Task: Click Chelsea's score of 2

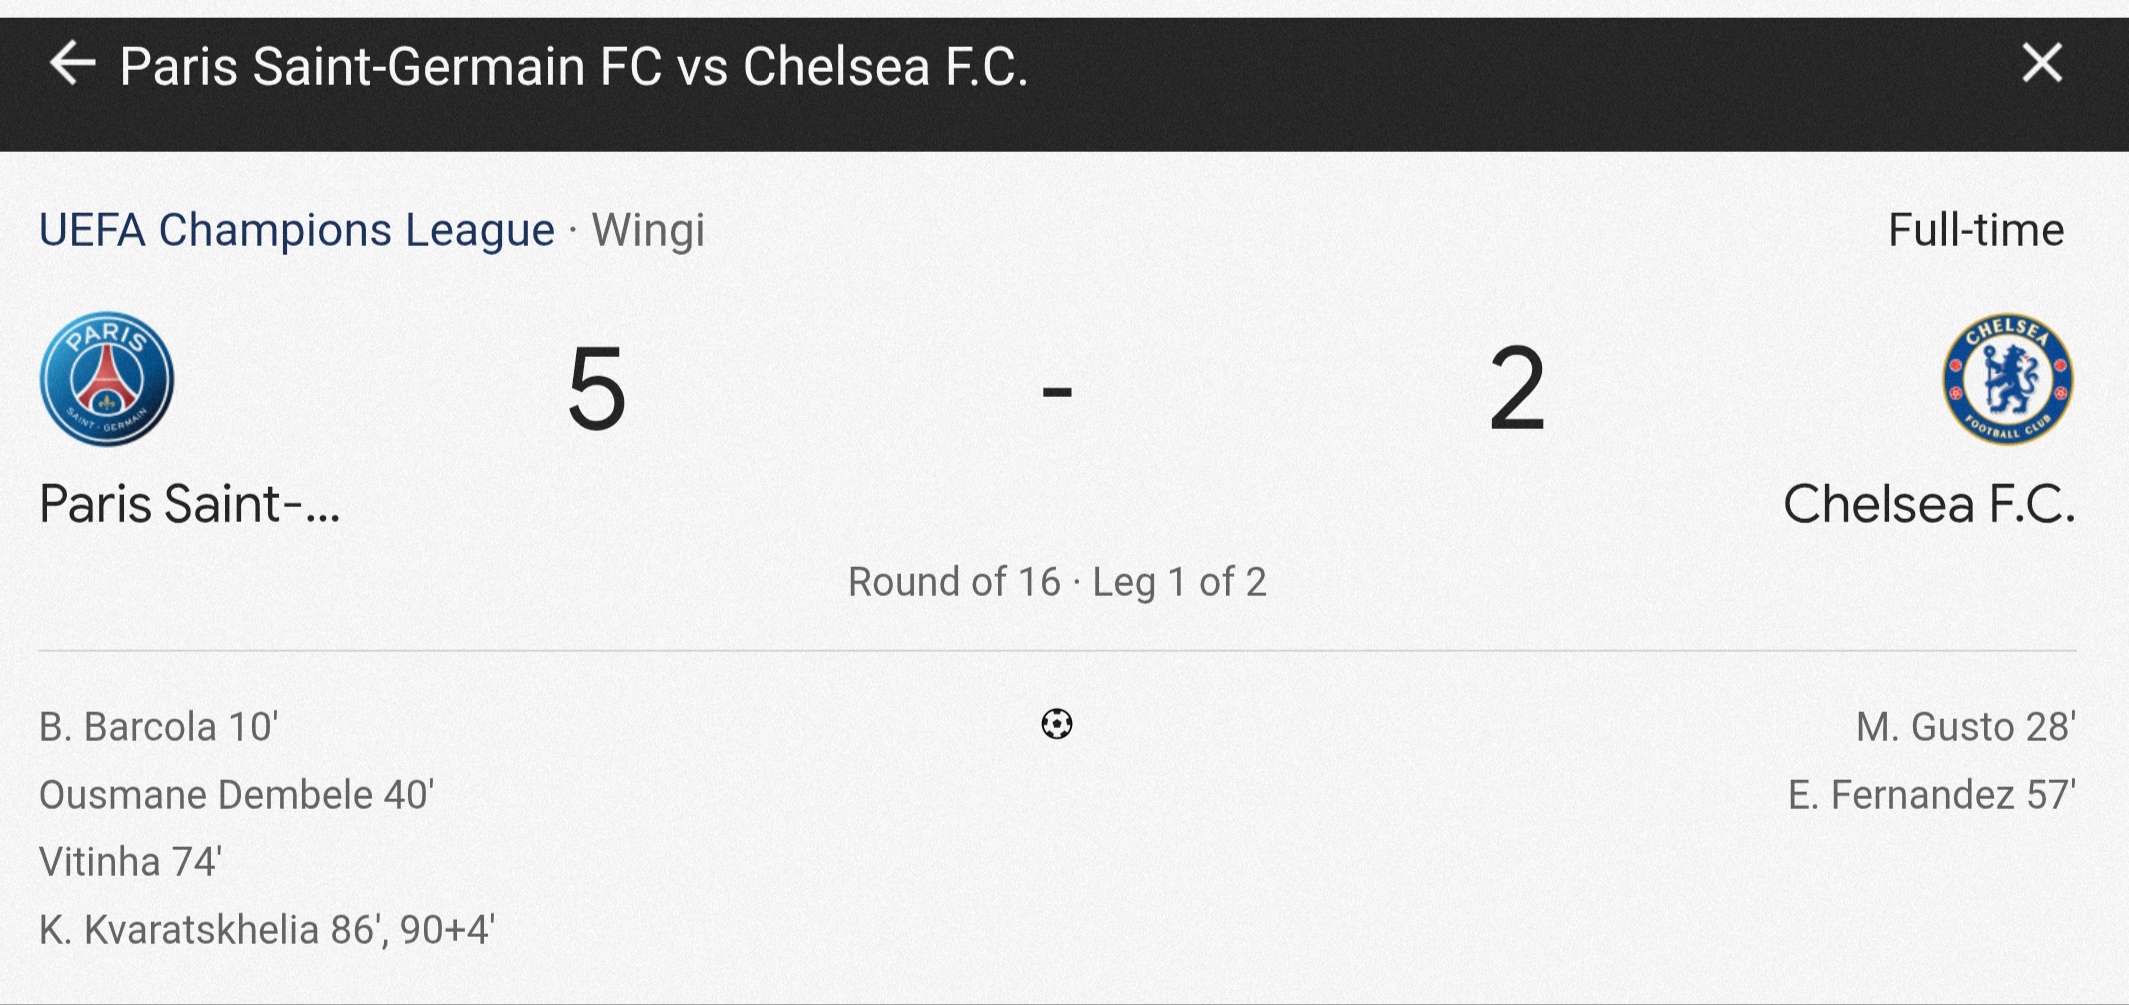Action: (x=1516, y=388)
